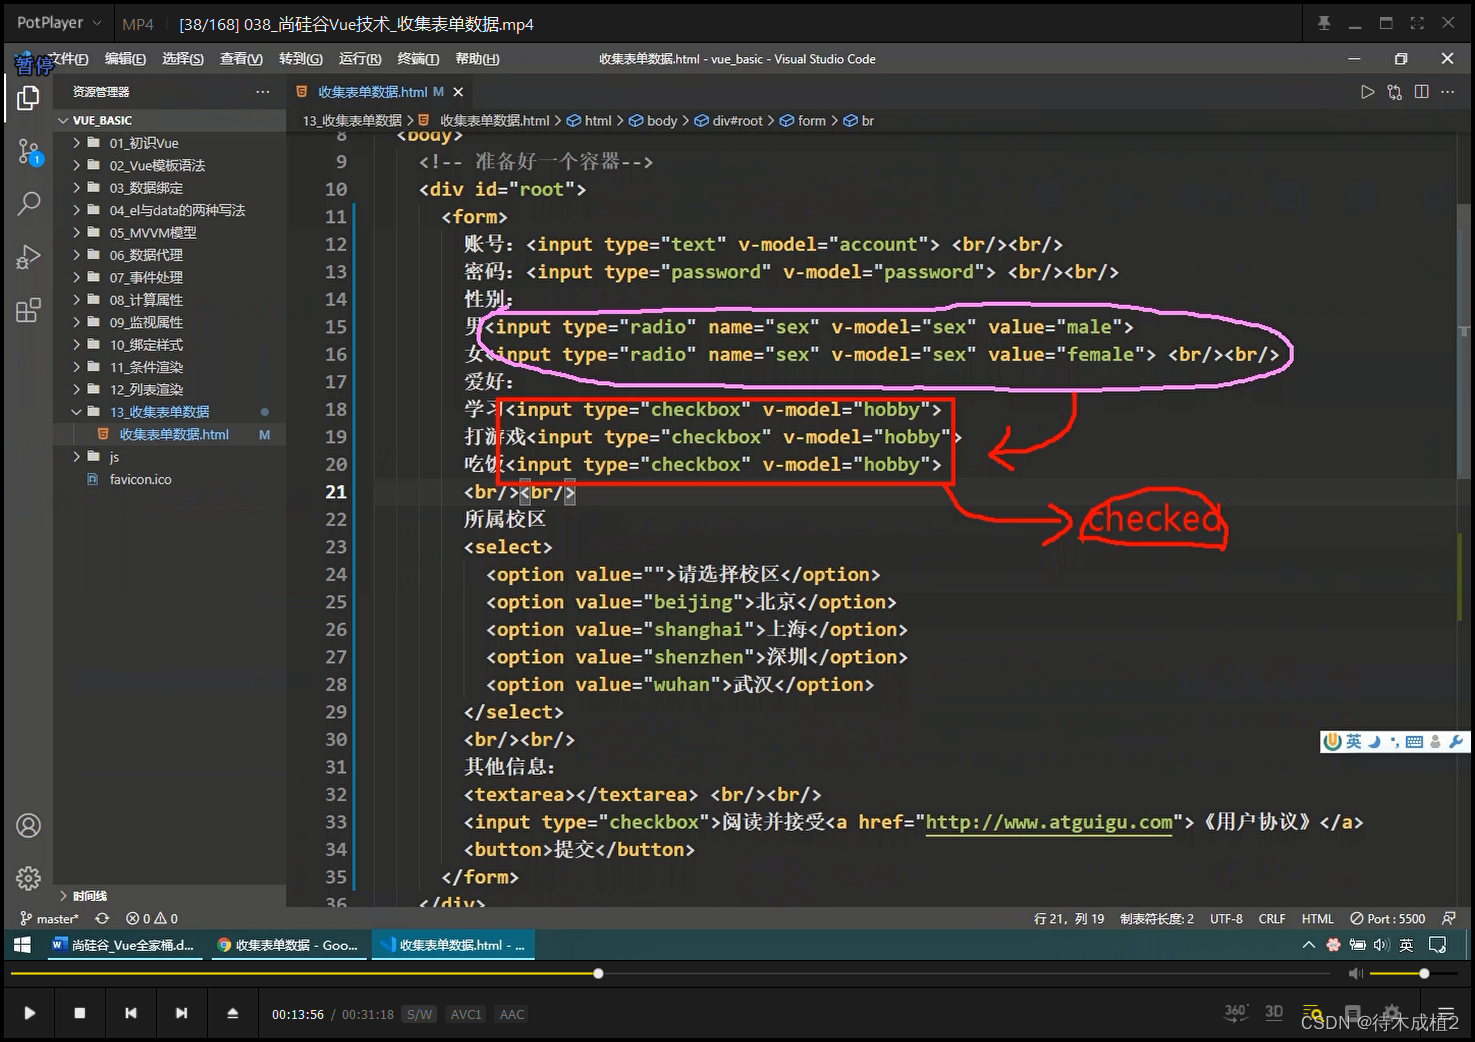
Task: Click the UTF-8 encoding indicator
Action: click(x=1226, y=918)
